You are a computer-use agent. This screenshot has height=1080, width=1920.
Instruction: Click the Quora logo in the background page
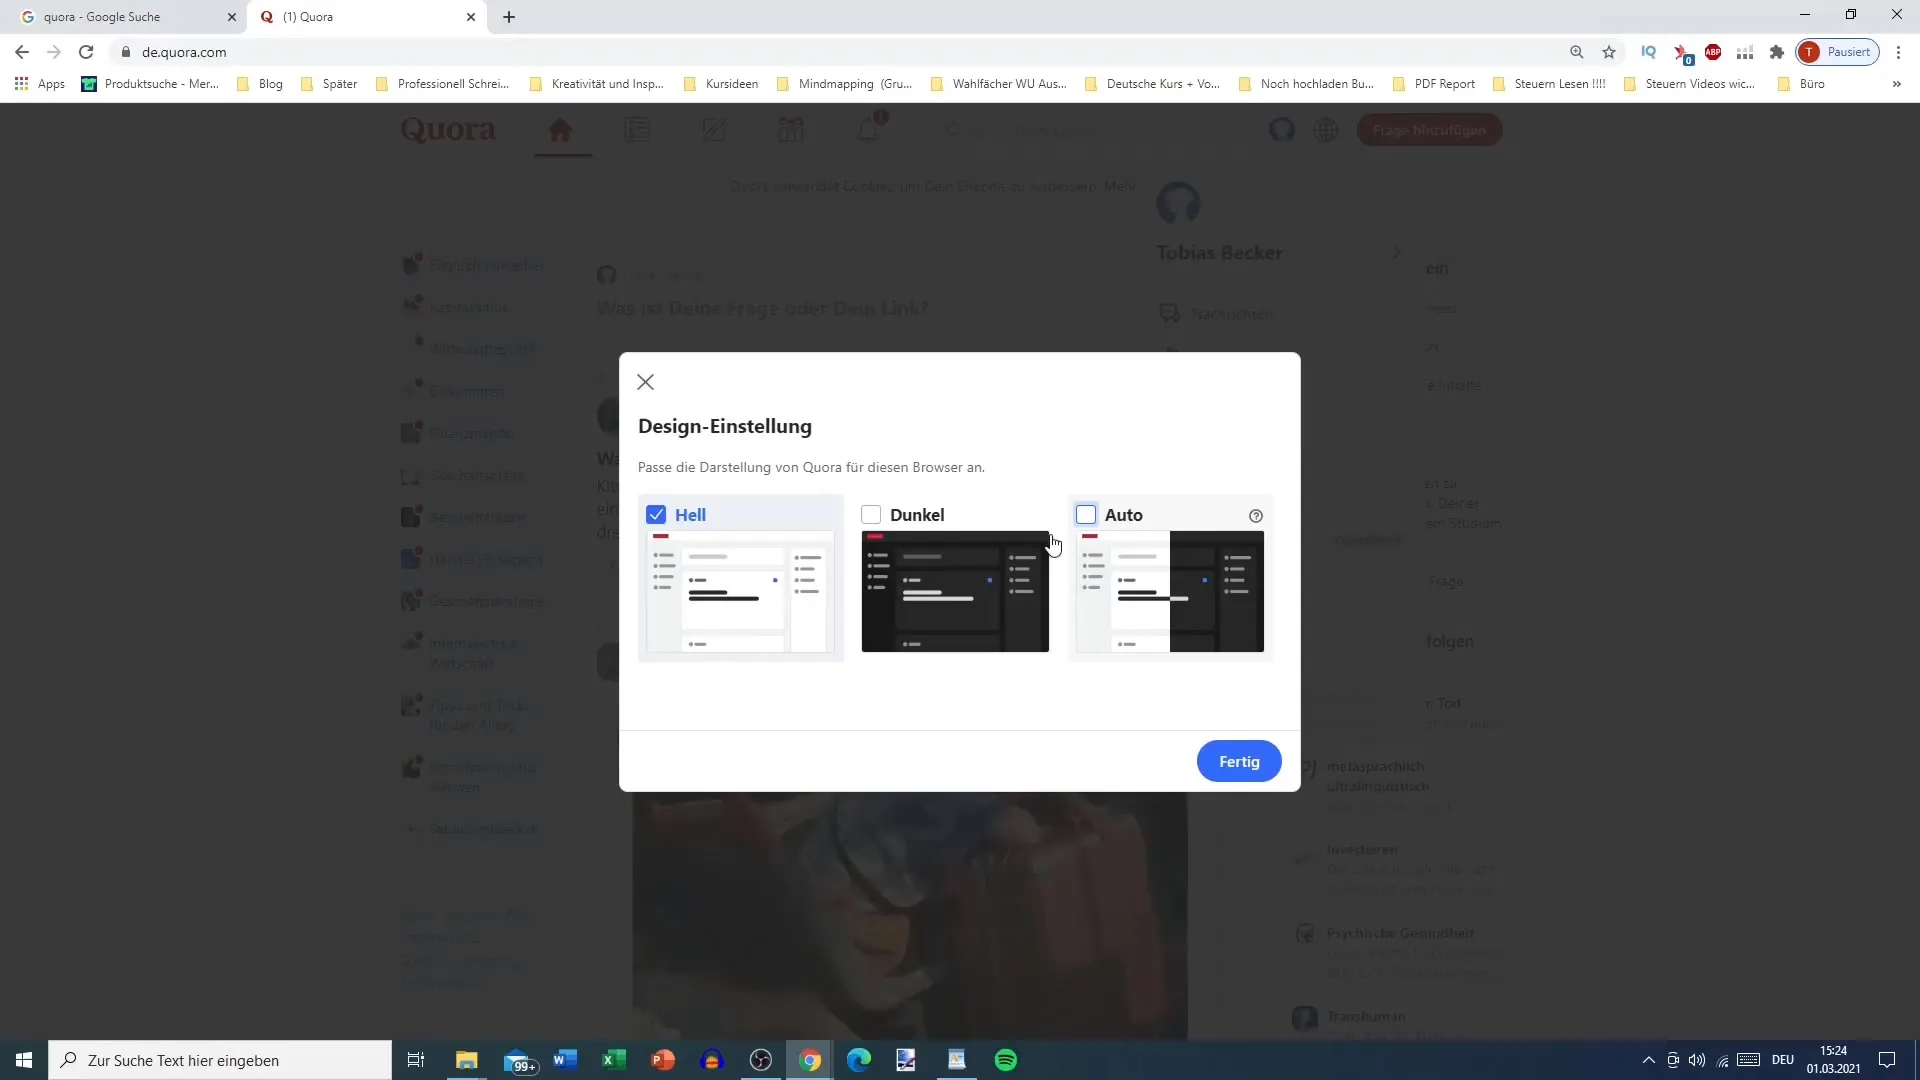pos(448,130)
